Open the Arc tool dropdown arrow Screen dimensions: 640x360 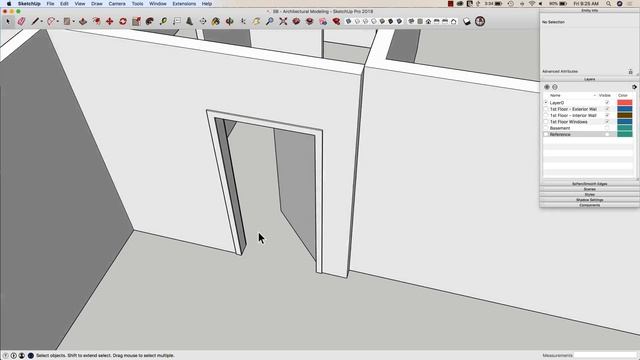click(58, 22)
